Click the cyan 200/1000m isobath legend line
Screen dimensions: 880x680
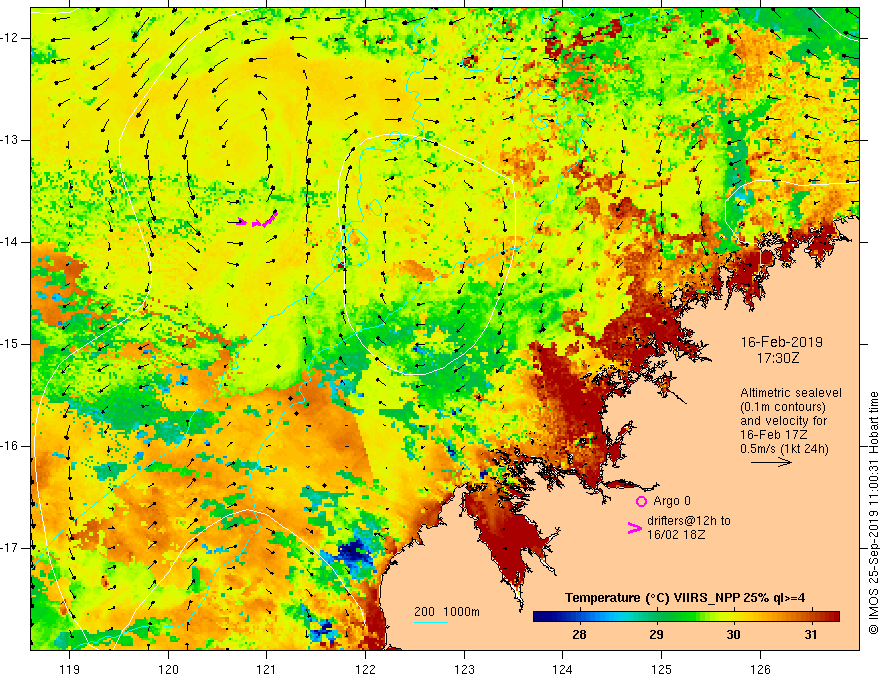(431, 622)
